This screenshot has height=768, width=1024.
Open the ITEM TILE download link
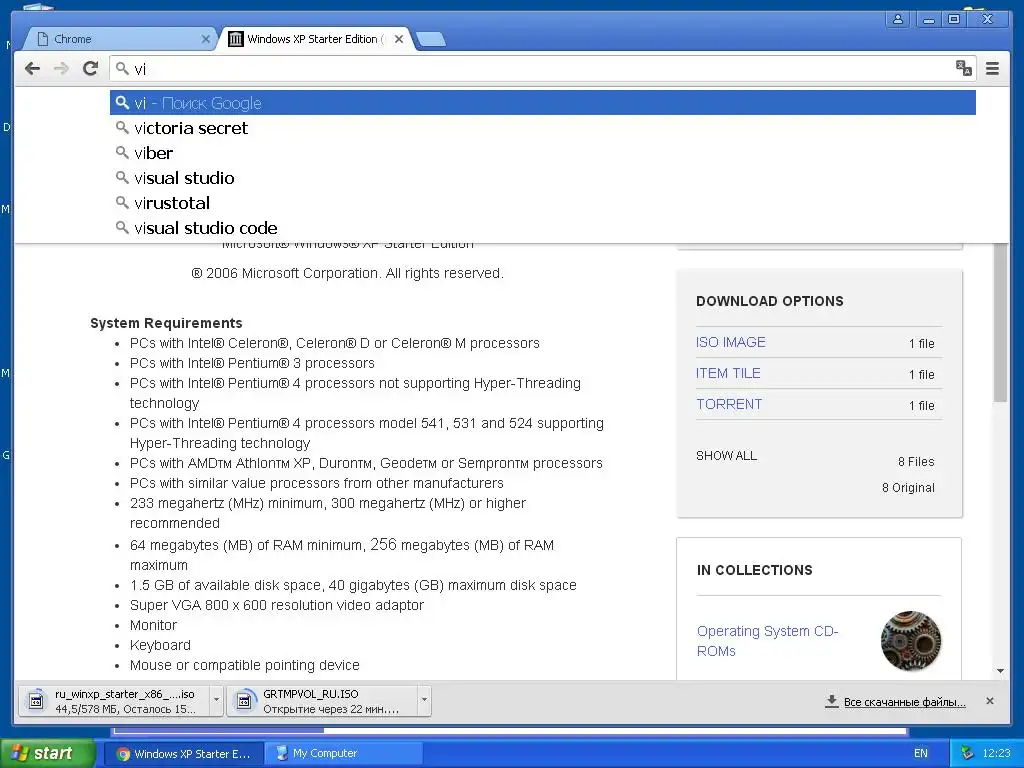[728, 373]
